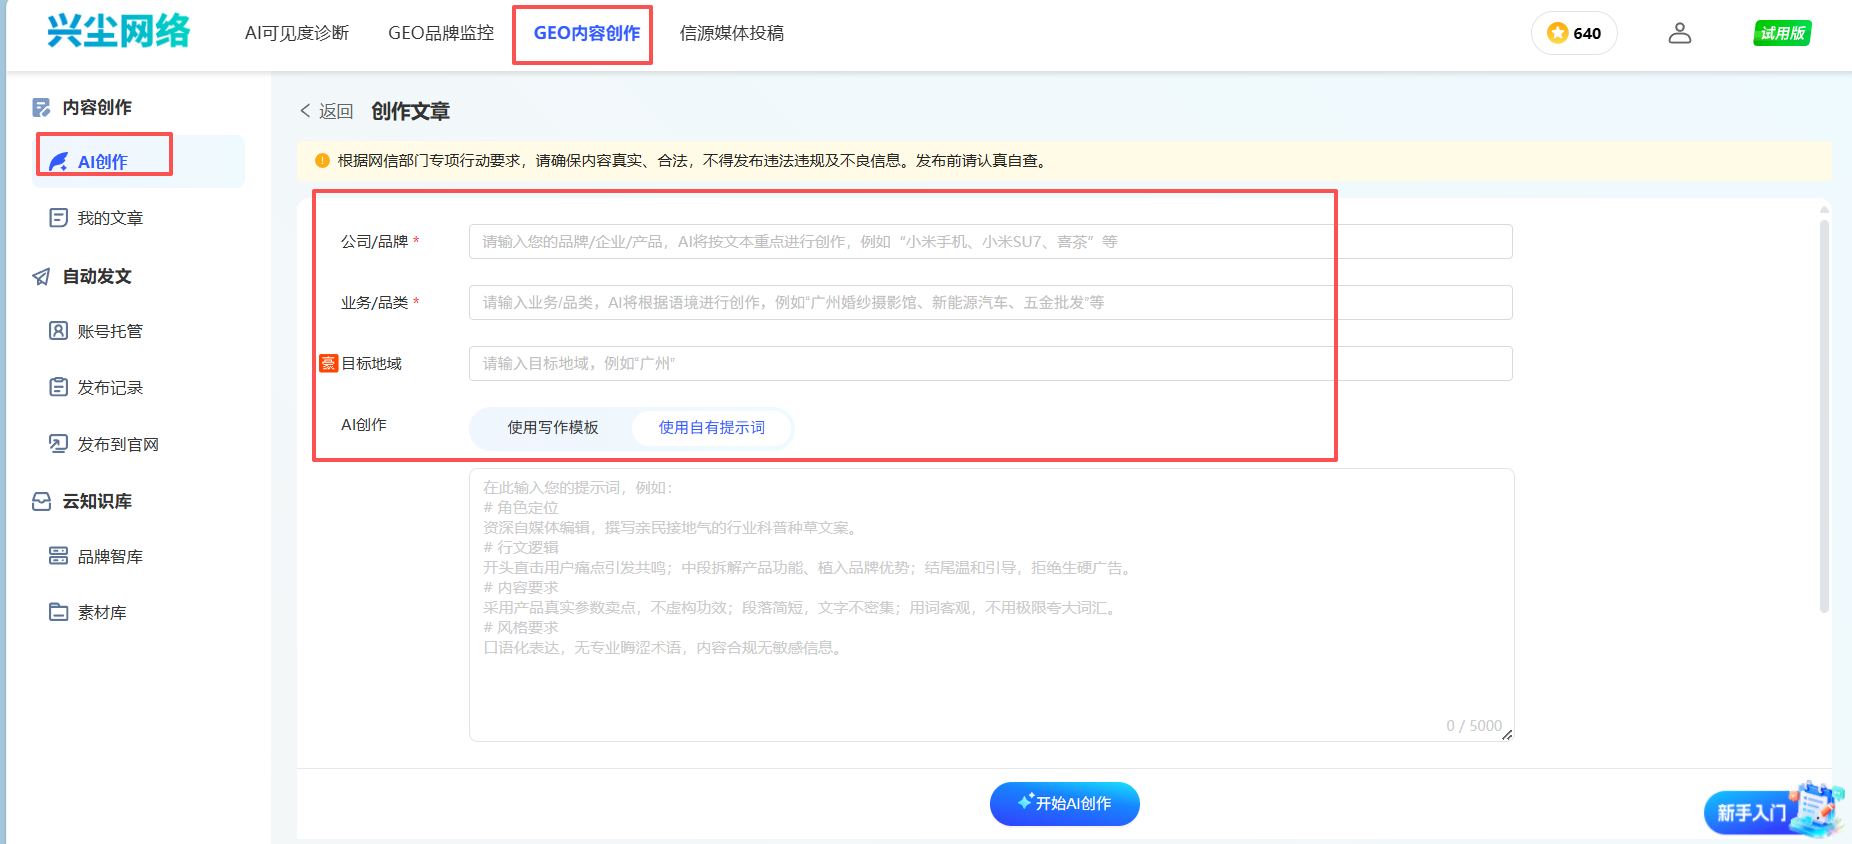The height and width of the screenshot is (844, 1852).
Task: Open the AI可见度诊断 tab
Action: (x=297, y=33)
